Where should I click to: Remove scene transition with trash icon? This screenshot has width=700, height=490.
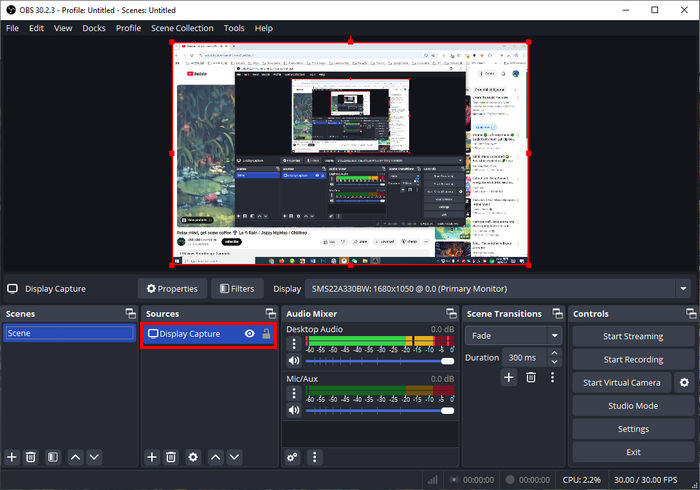(531, 378)
